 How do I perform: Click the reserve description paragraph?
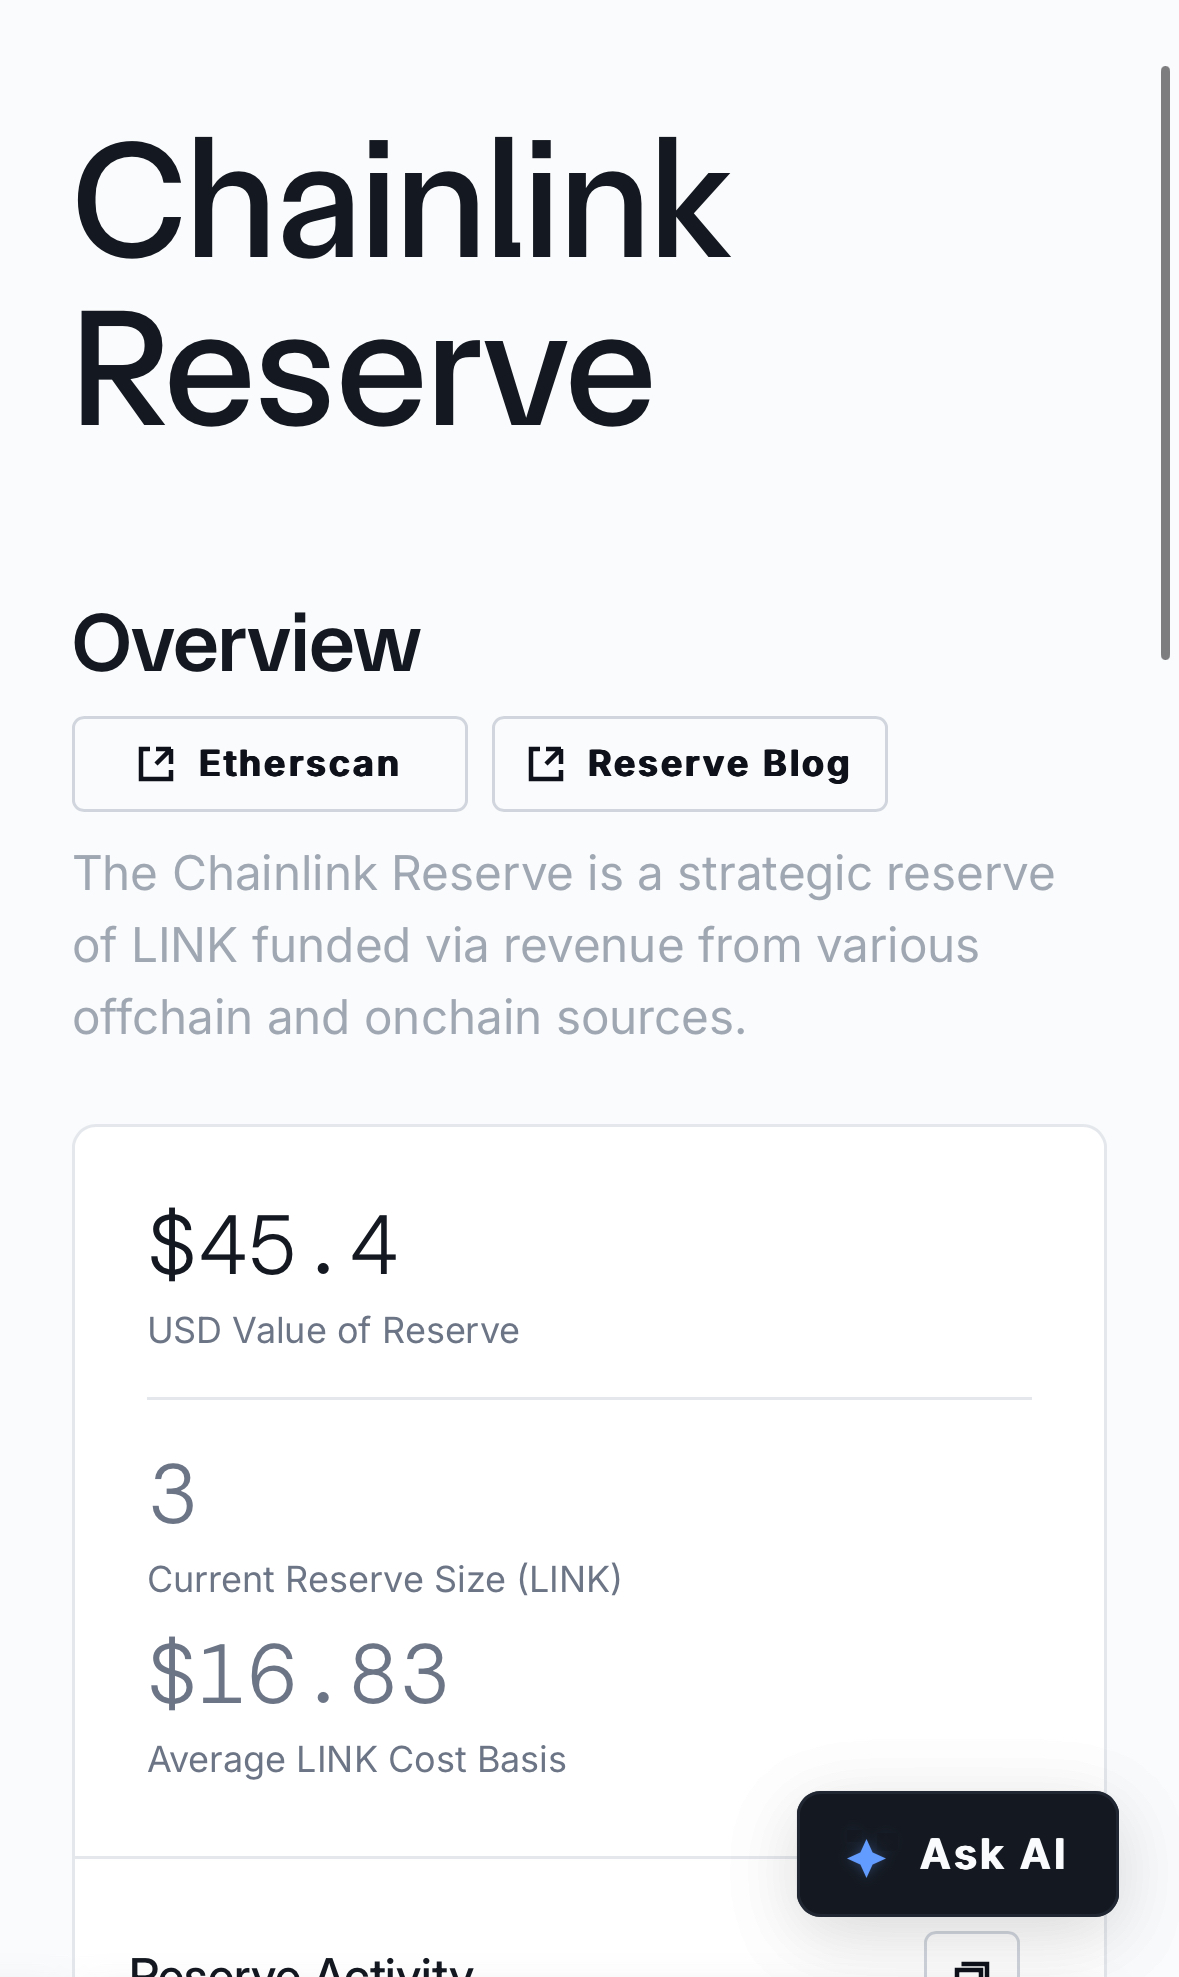pos(564,945)
